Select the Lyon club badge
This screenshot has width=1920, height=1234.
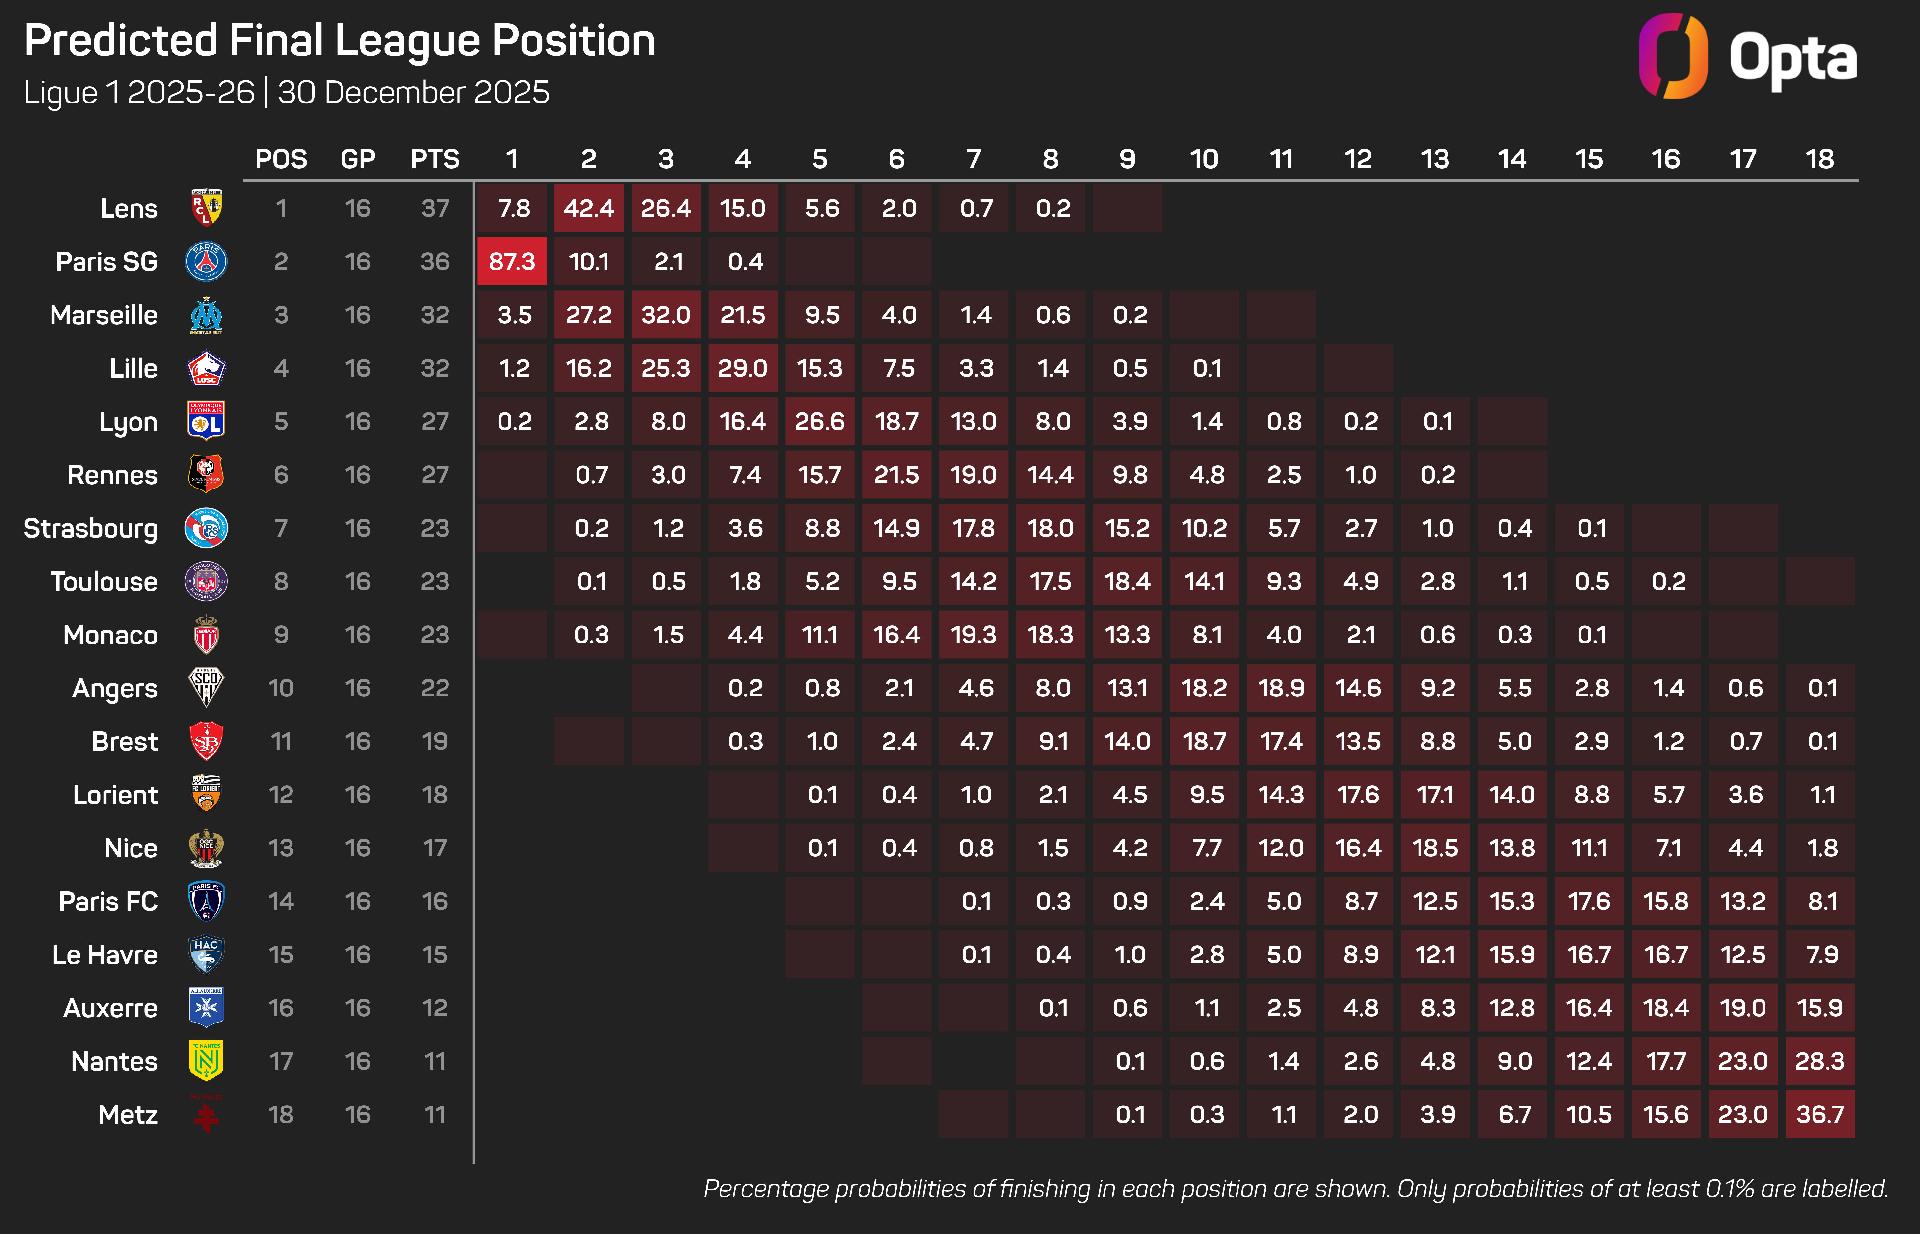[x=206, y=421]
